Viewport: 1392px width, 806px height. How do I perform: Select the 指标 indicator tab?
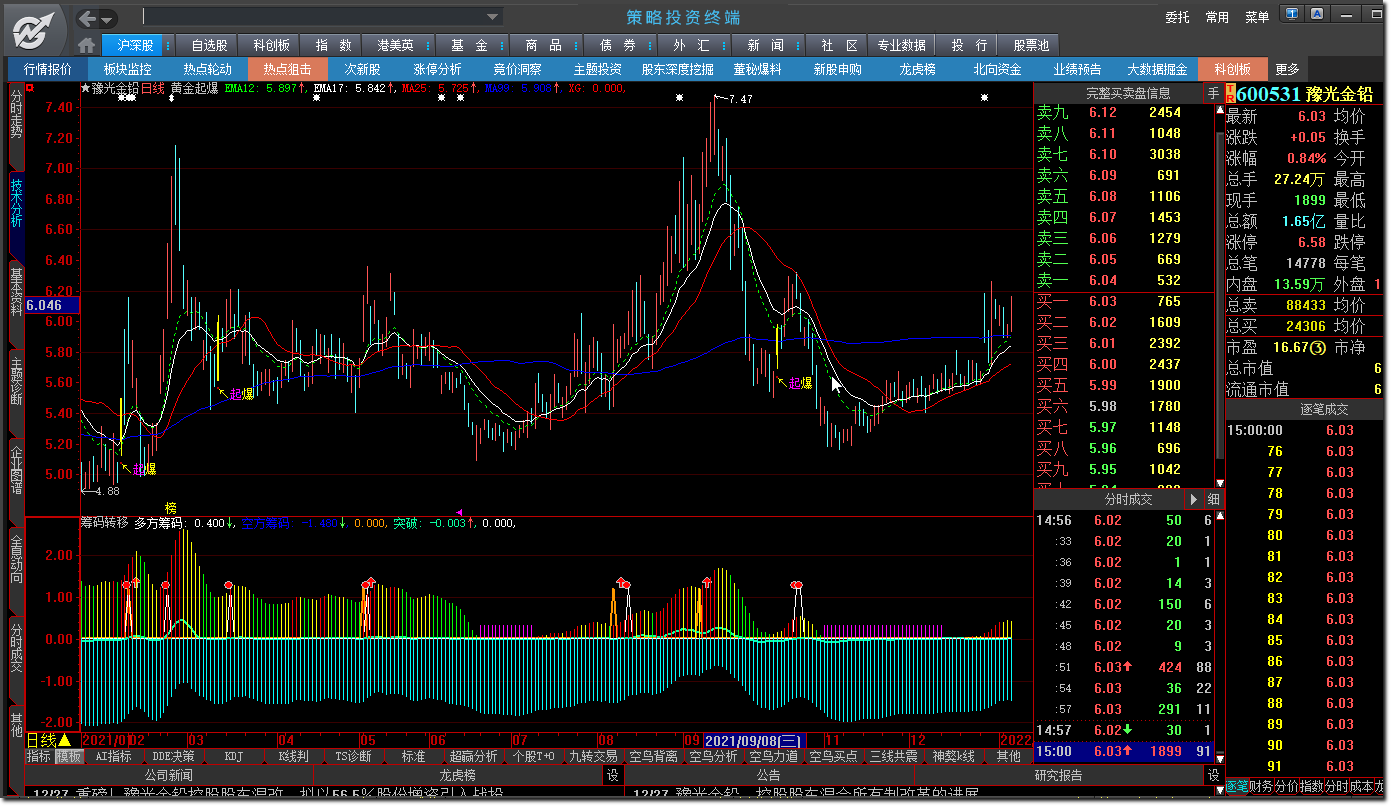point(39,757)
